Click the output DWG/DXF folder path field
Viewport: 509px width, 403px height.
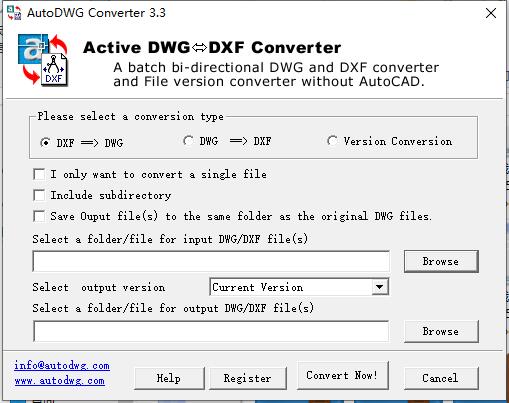[x=211, y=331]
